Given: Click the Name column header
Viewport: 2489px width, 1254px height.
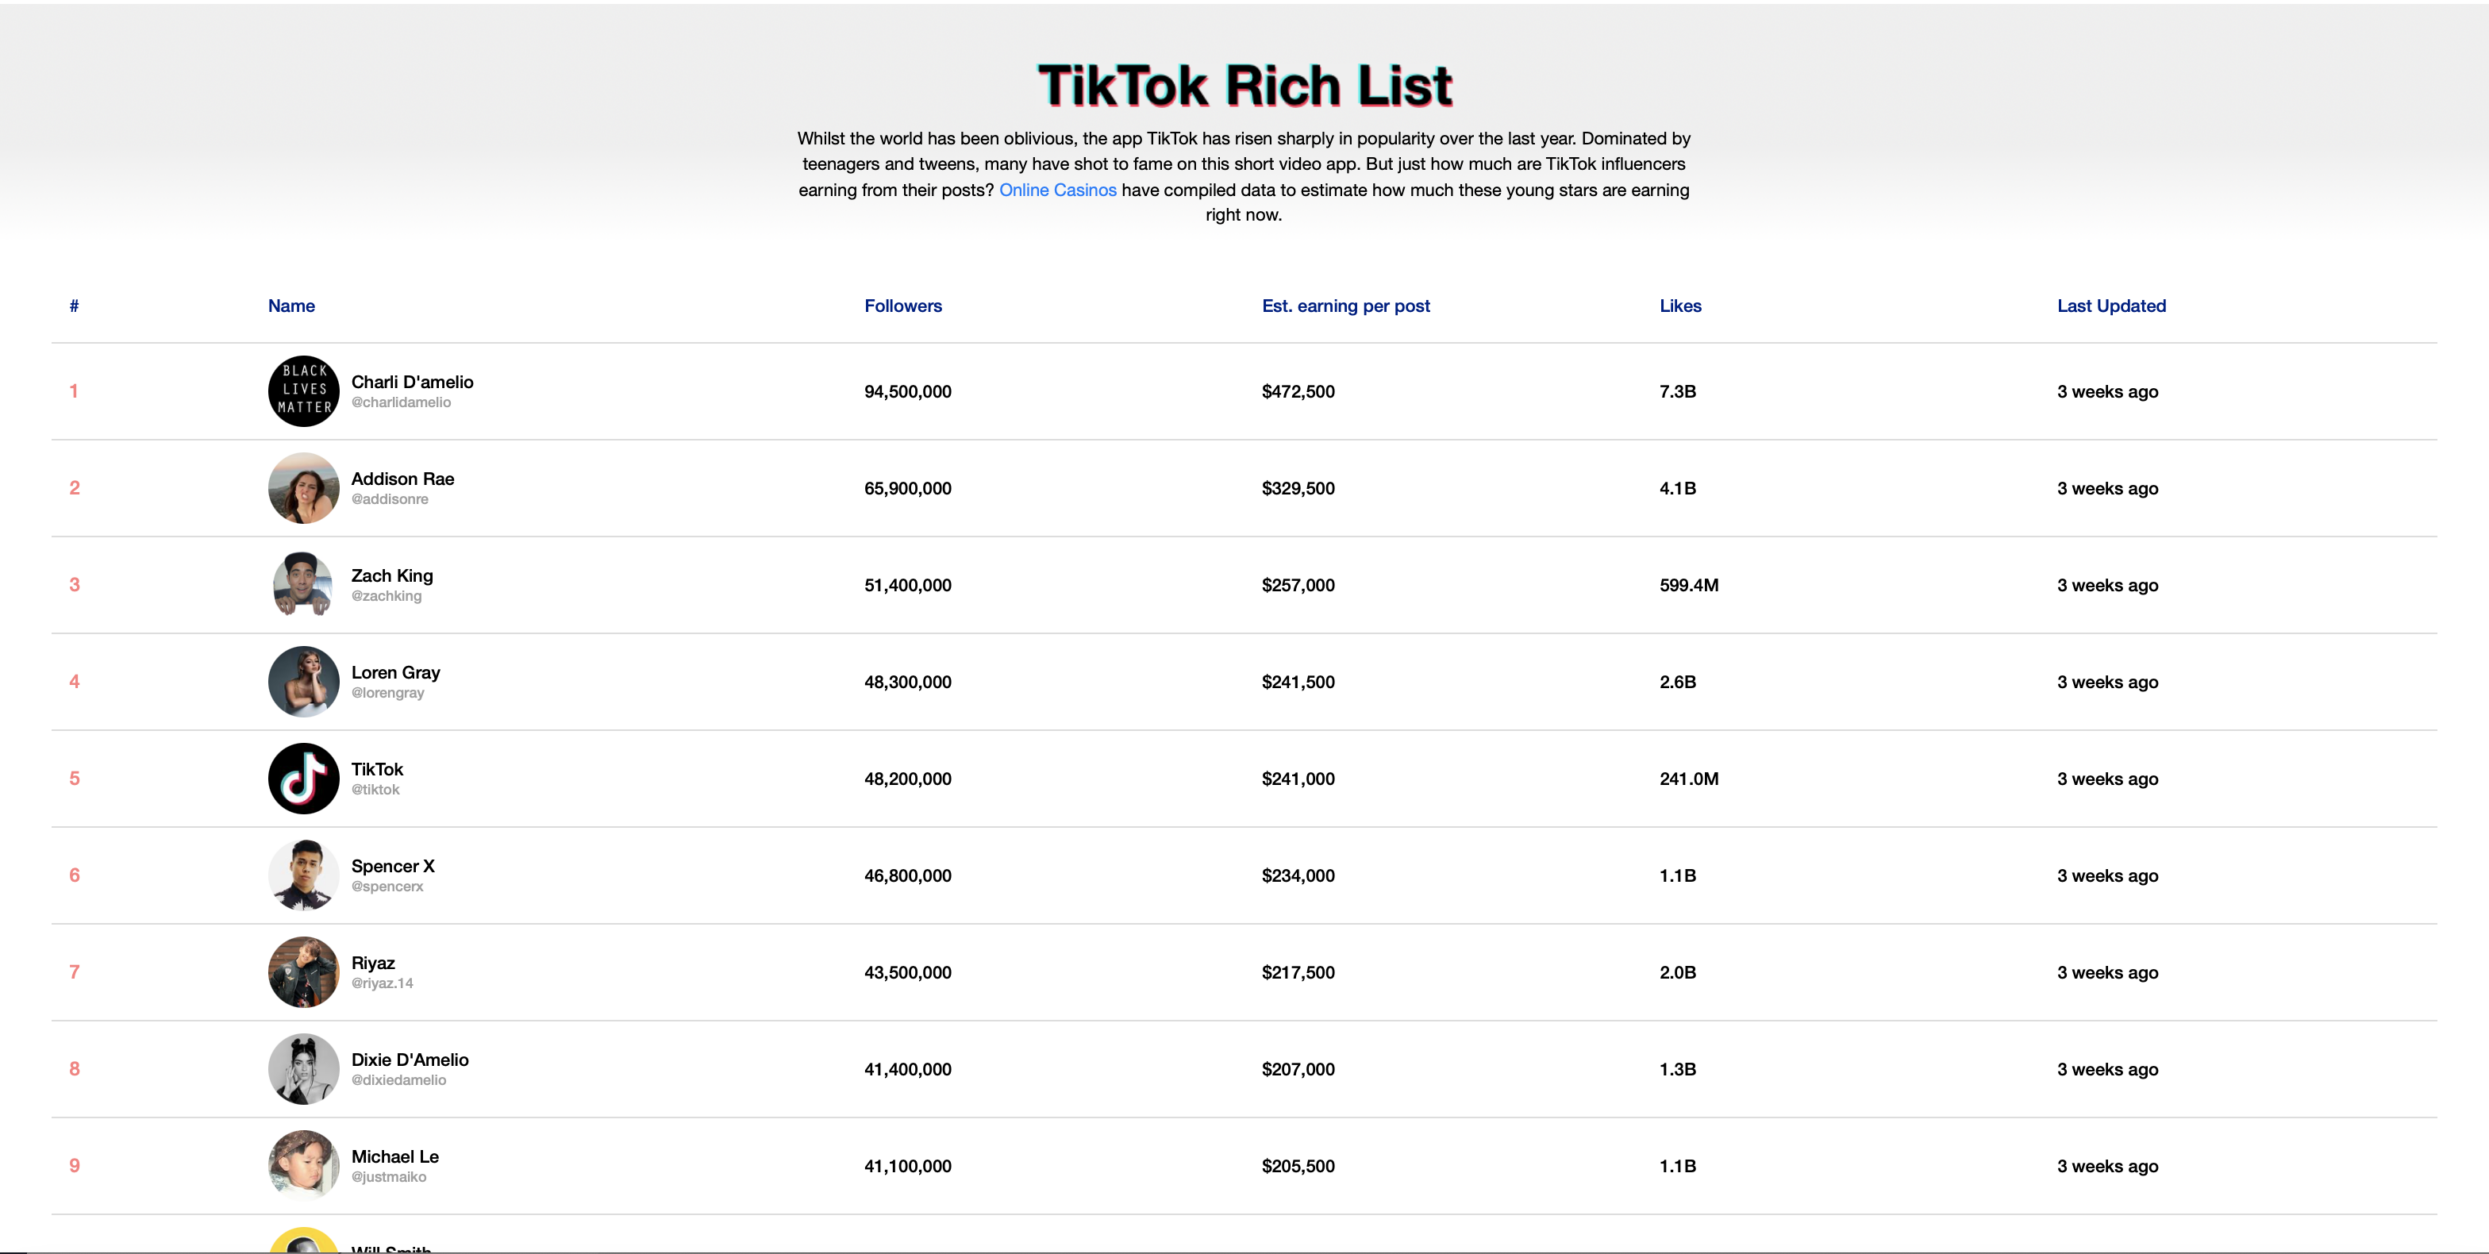Looking at the screenshot, I should pos(291,306).
